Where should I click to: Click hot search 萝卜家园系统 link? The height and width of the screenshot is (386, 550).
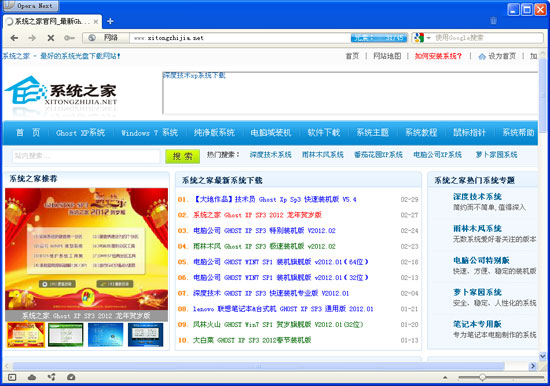(496, 155)
